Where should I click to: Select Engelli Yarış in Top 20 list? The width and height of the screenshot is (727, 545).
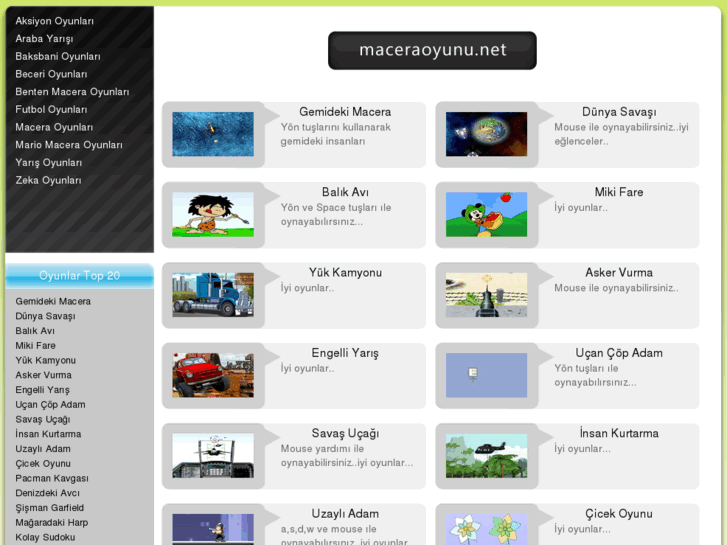[42, 390]
